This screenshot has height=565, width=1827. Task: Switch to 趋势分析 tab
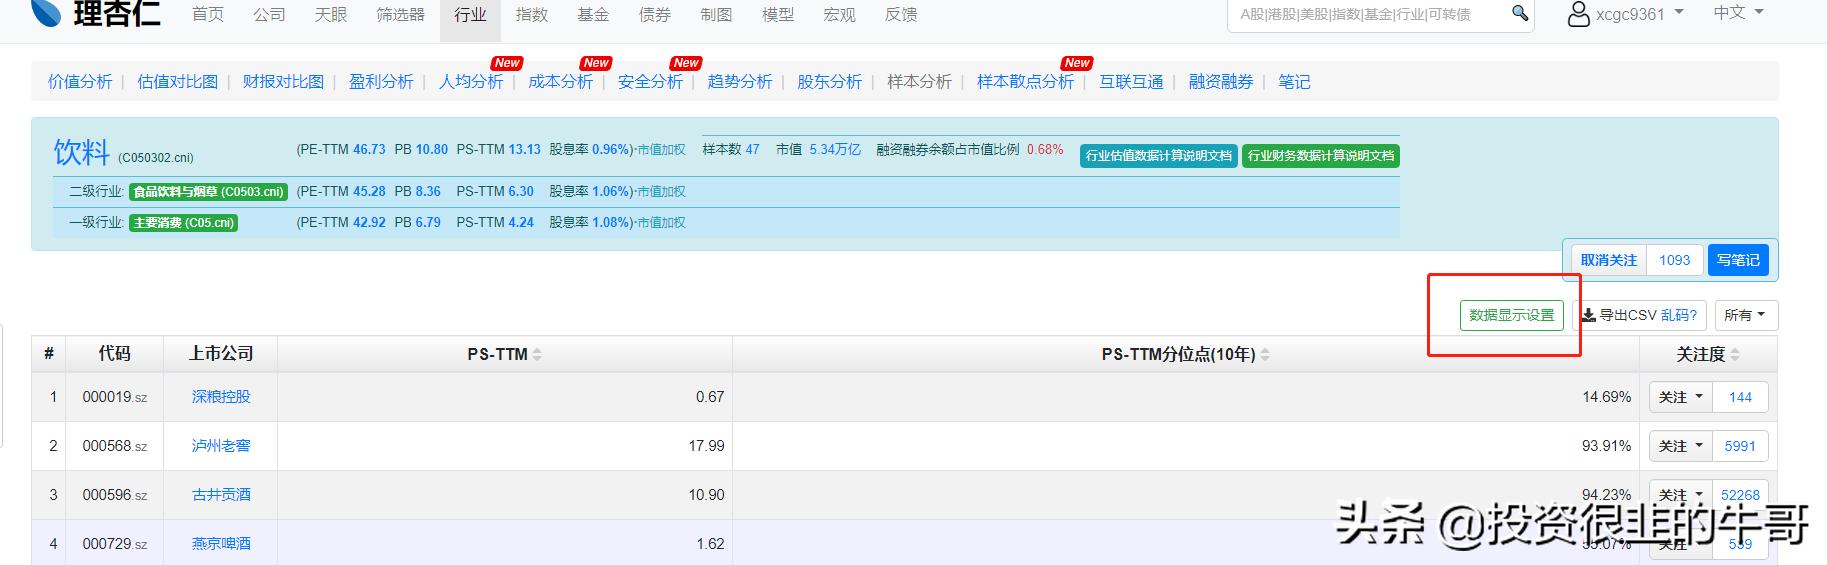pos(740,82)
